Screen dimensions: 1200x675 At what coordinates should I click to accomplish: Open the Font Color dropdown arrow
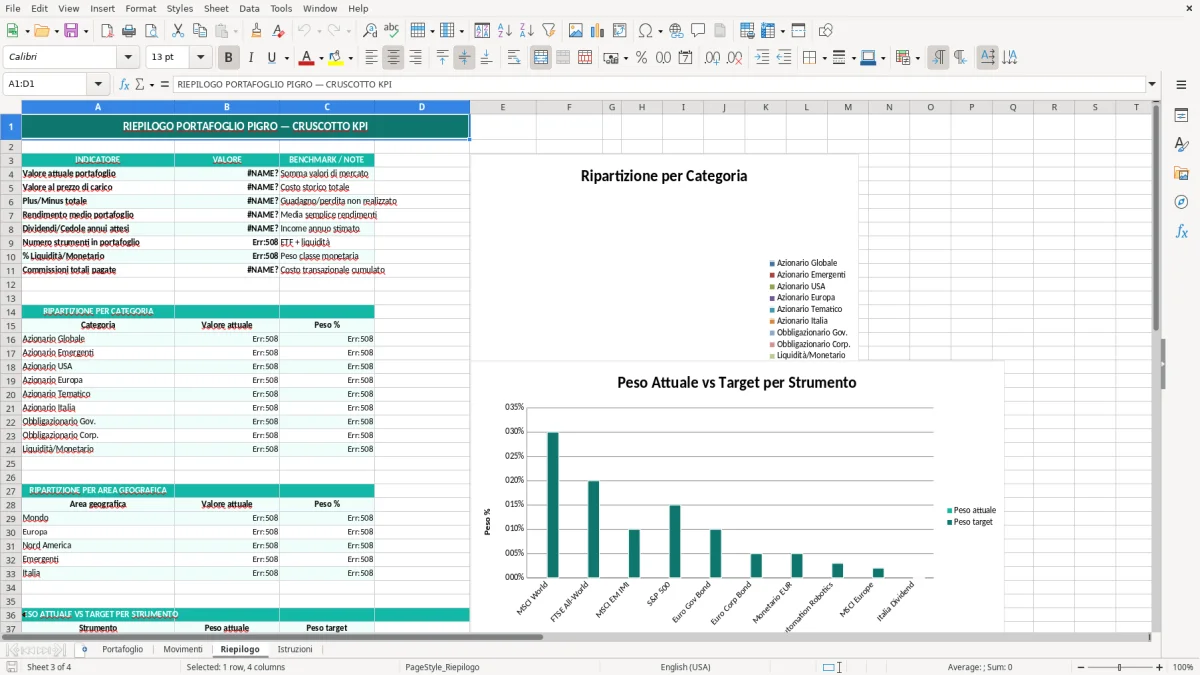click(321, 58)
